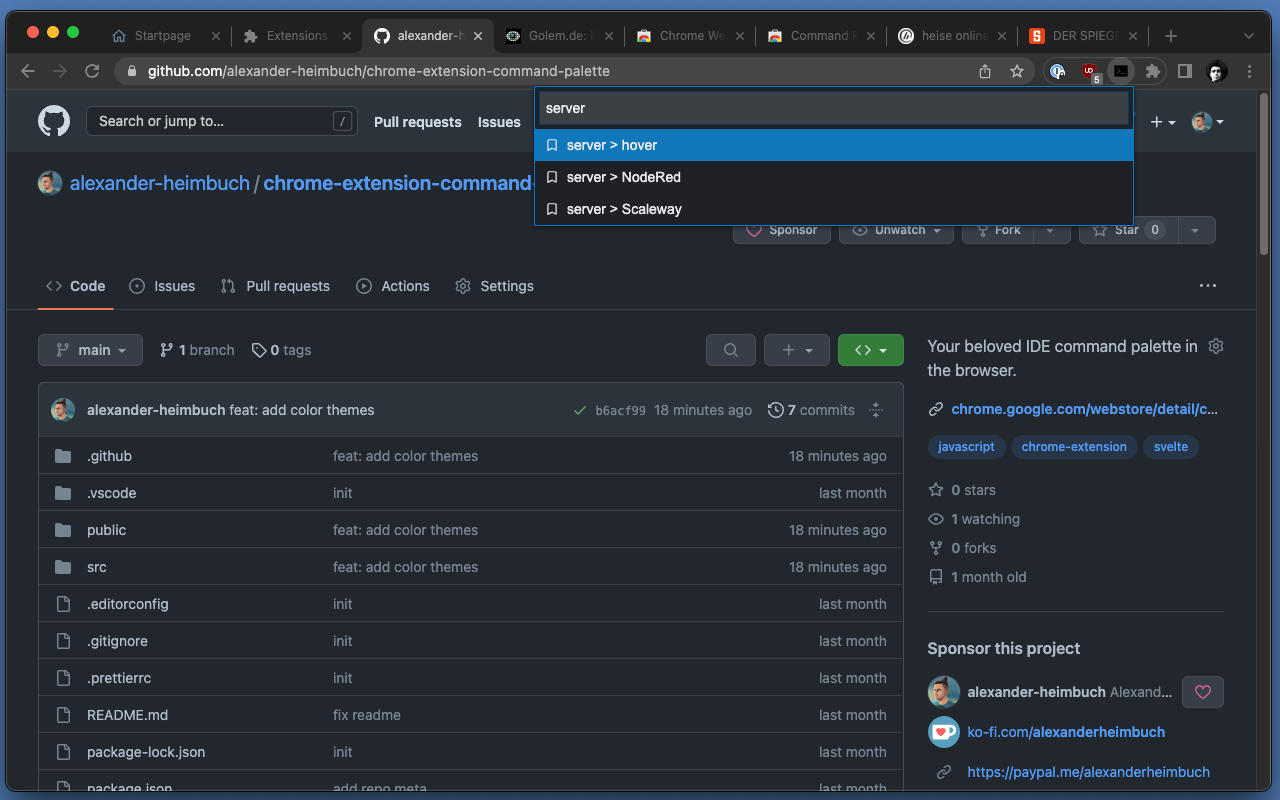
Task: Open the Extensions puzzle-piece menu
Action: click(1153, 71)
